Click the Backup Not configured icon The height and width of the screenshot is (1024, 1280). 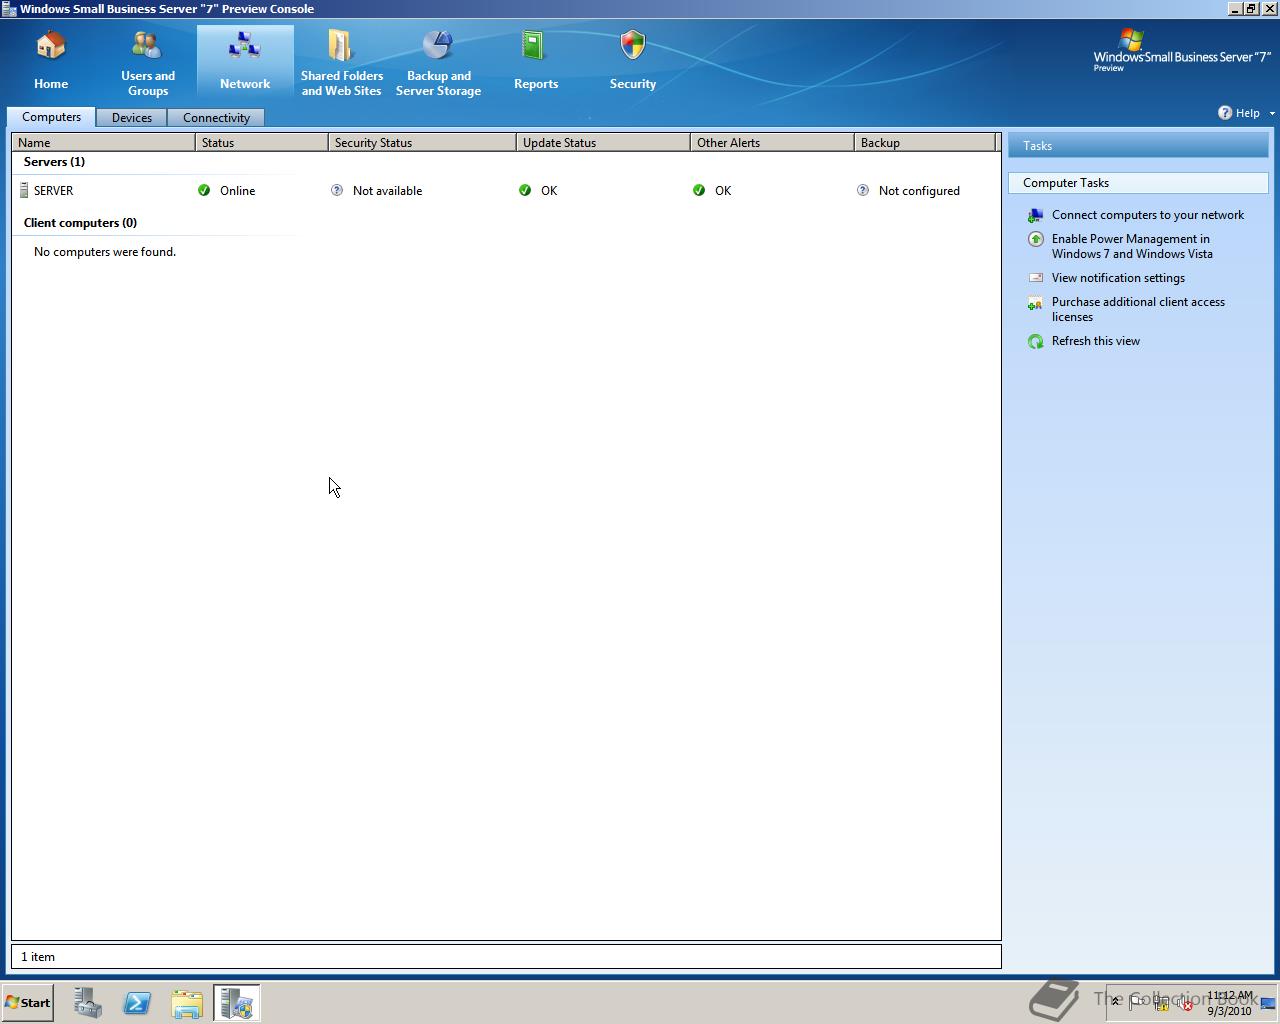coord(863,190)
